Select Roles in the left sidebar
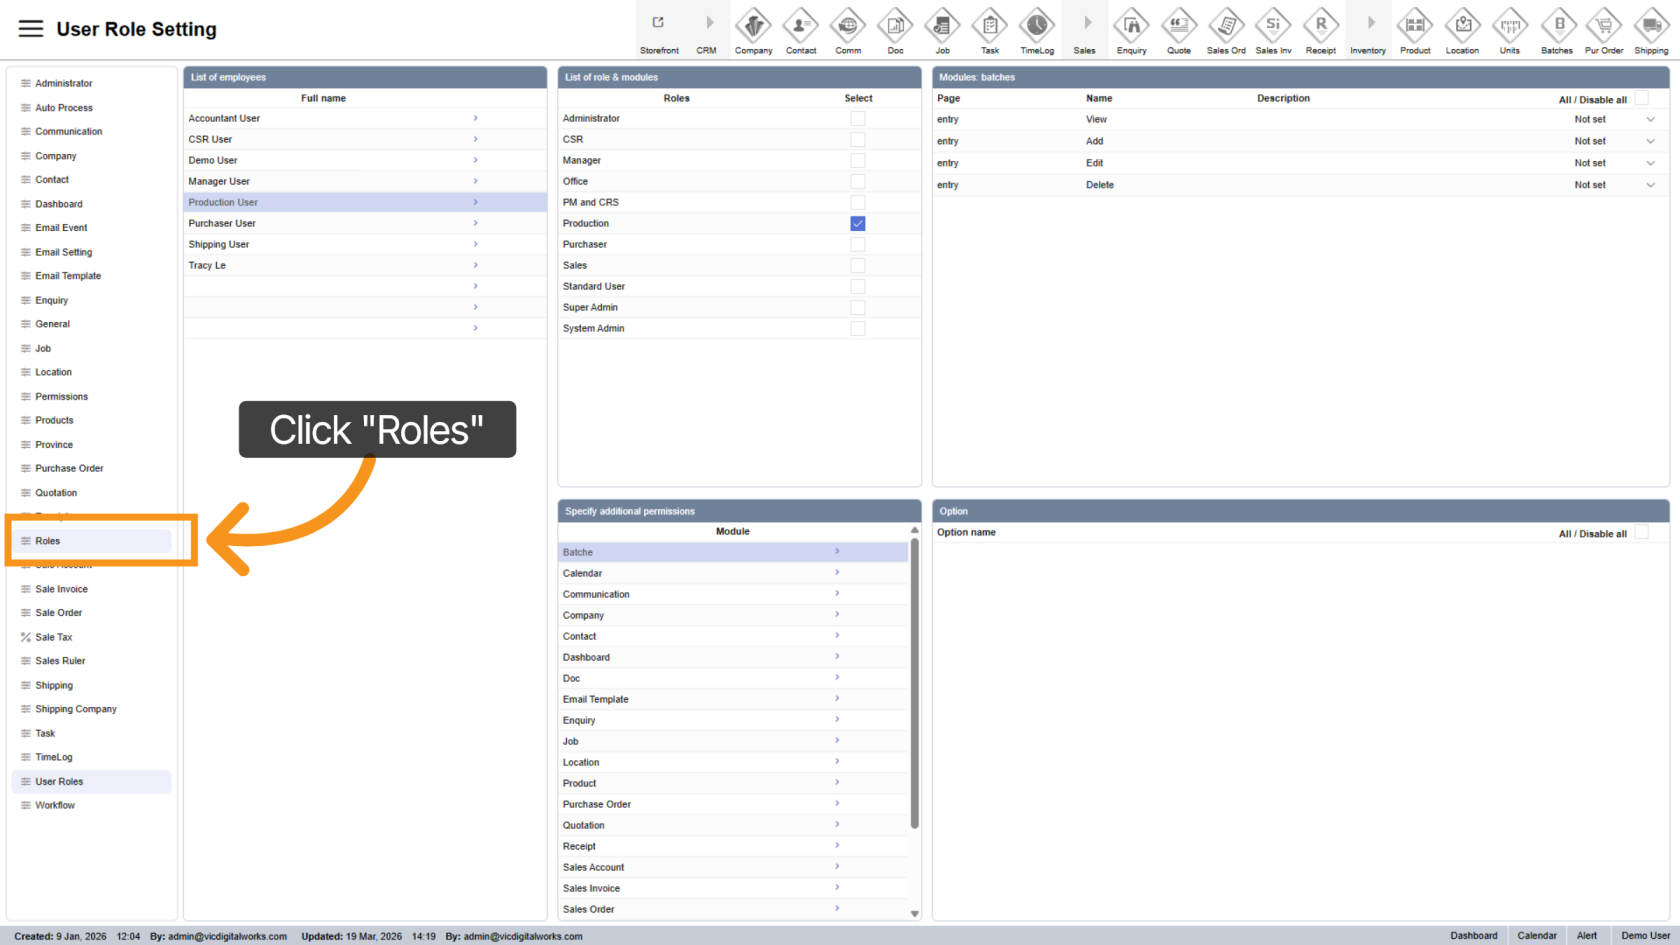 click(x=48, y=541)
